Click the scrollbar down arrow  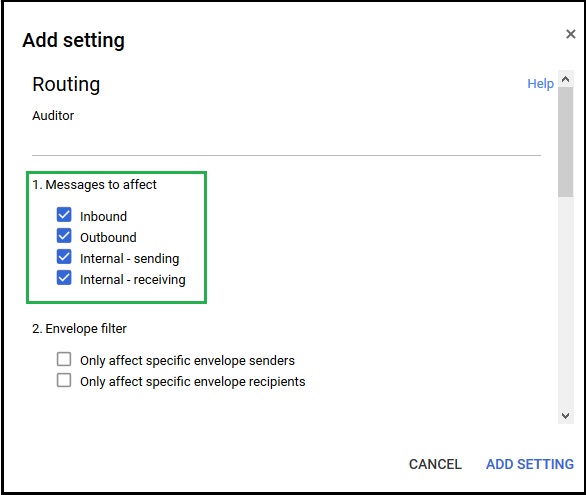pyautogui.click(x=565, y=416)
